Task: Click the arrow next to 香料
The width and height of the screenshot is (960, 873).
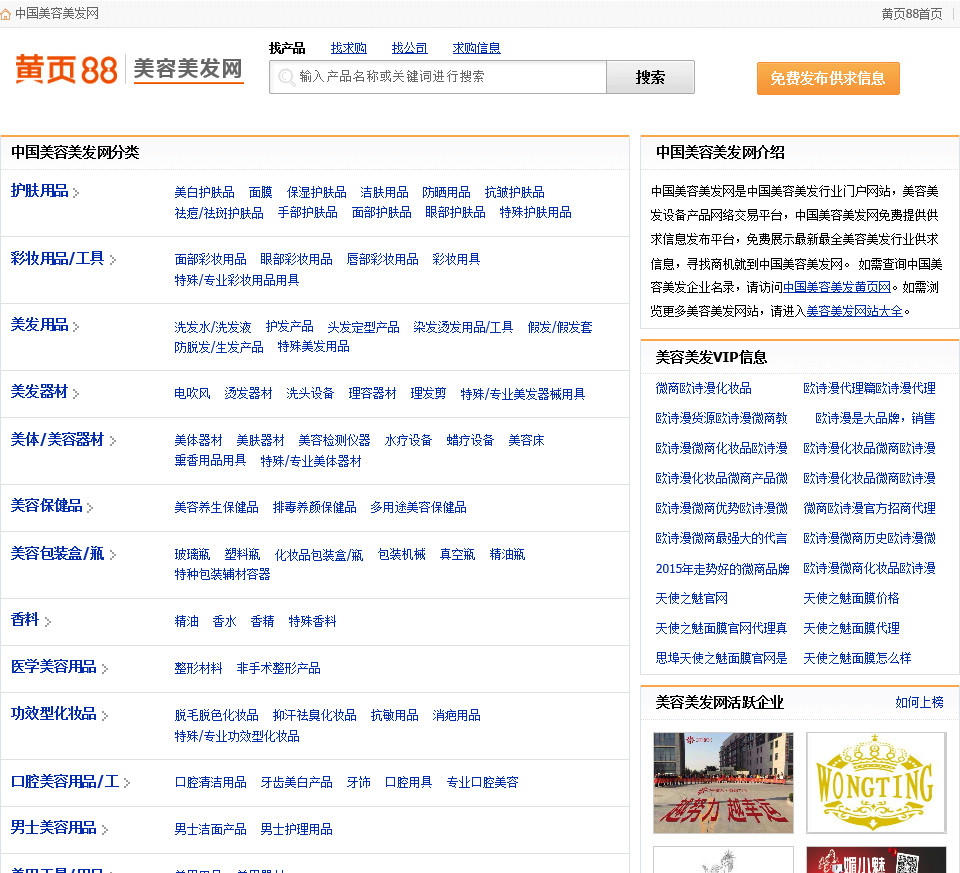Action: point(48,622)
